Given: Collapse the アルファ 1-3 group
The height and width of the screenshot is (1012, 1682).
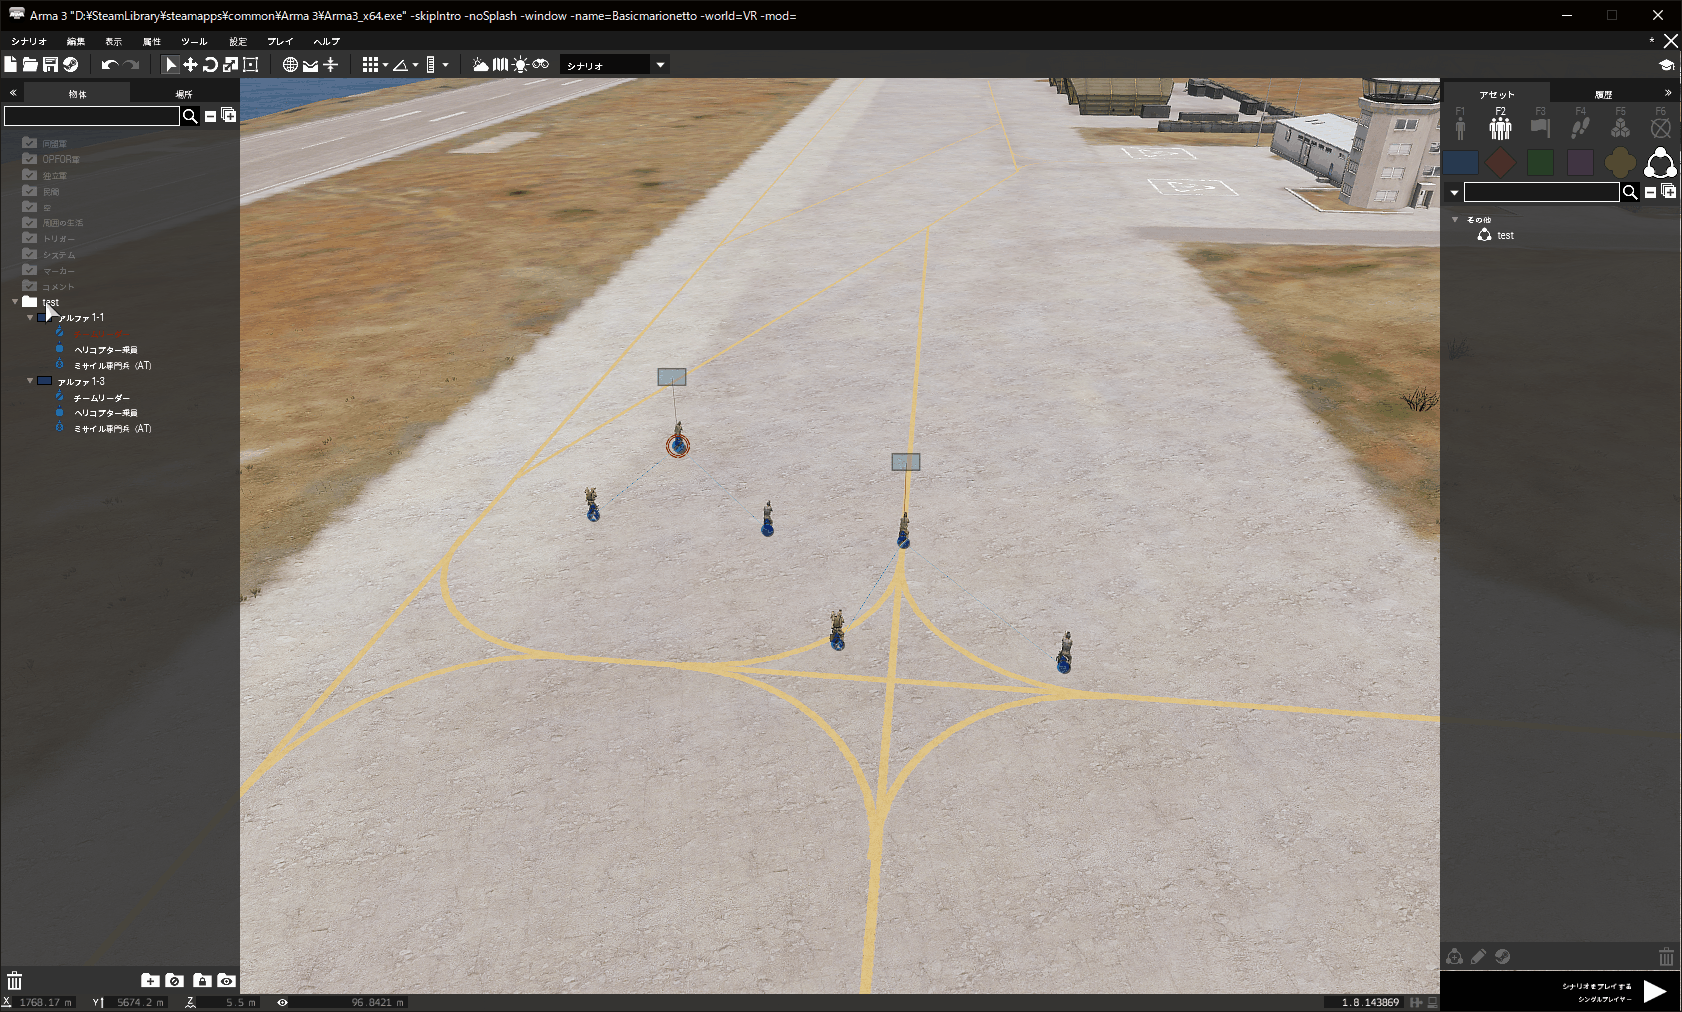Looking at the screenshot, I should tap(30, 381).
